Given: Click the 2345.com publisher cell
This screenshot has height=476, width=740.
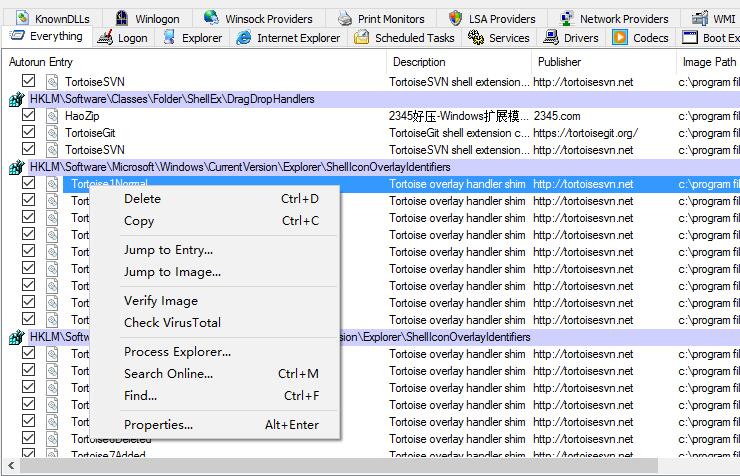Looking at the screenshot, I should point(557,116).
